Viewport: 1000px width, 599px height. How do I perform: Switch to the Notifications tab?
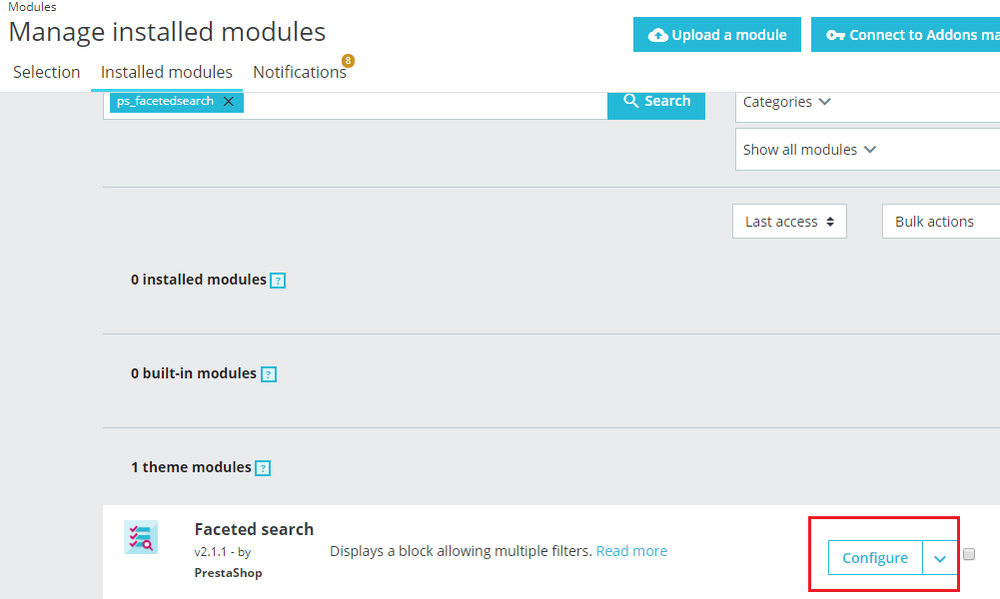pos(300,72)
